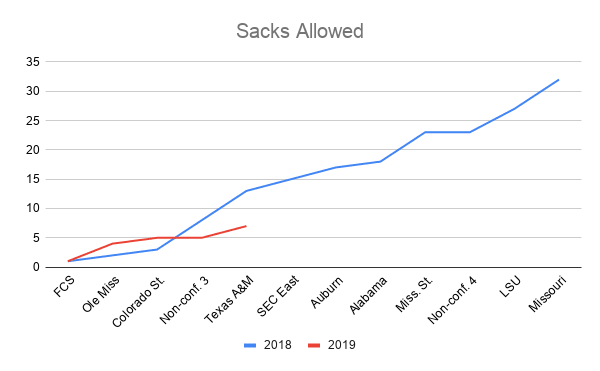
Task: Click the Missouri axis label
Action: pyautogui.click(x=548, y=294)
